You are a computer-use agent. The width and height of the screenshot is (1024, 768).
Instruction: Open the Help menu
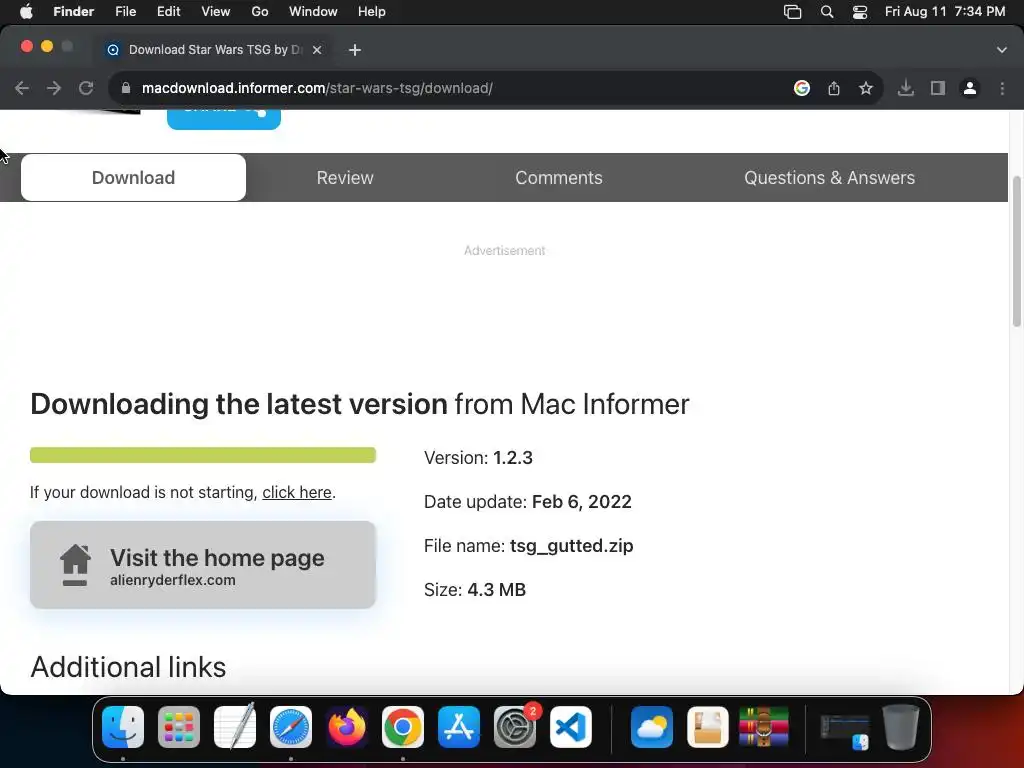click(x=372, y=12)
